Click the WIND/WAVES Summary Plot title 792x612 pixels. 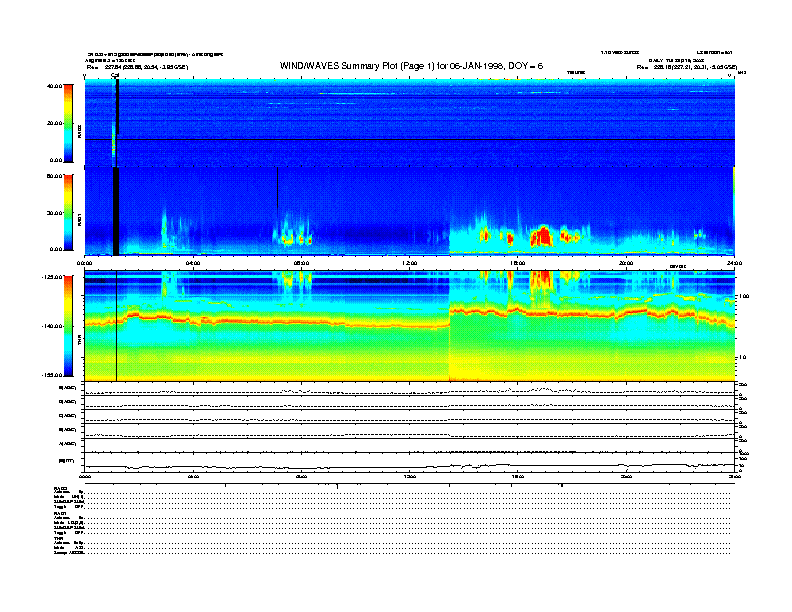tap(411, 66)
